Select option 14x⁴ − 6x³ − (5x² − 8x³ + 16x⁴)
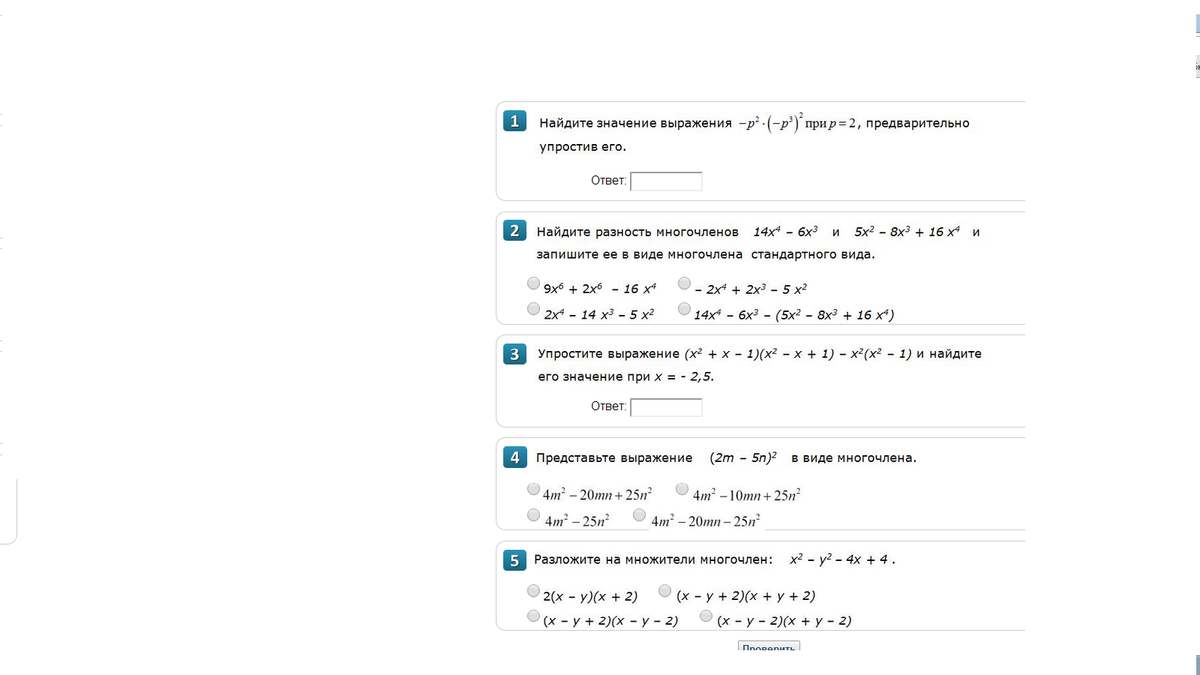 684,310
